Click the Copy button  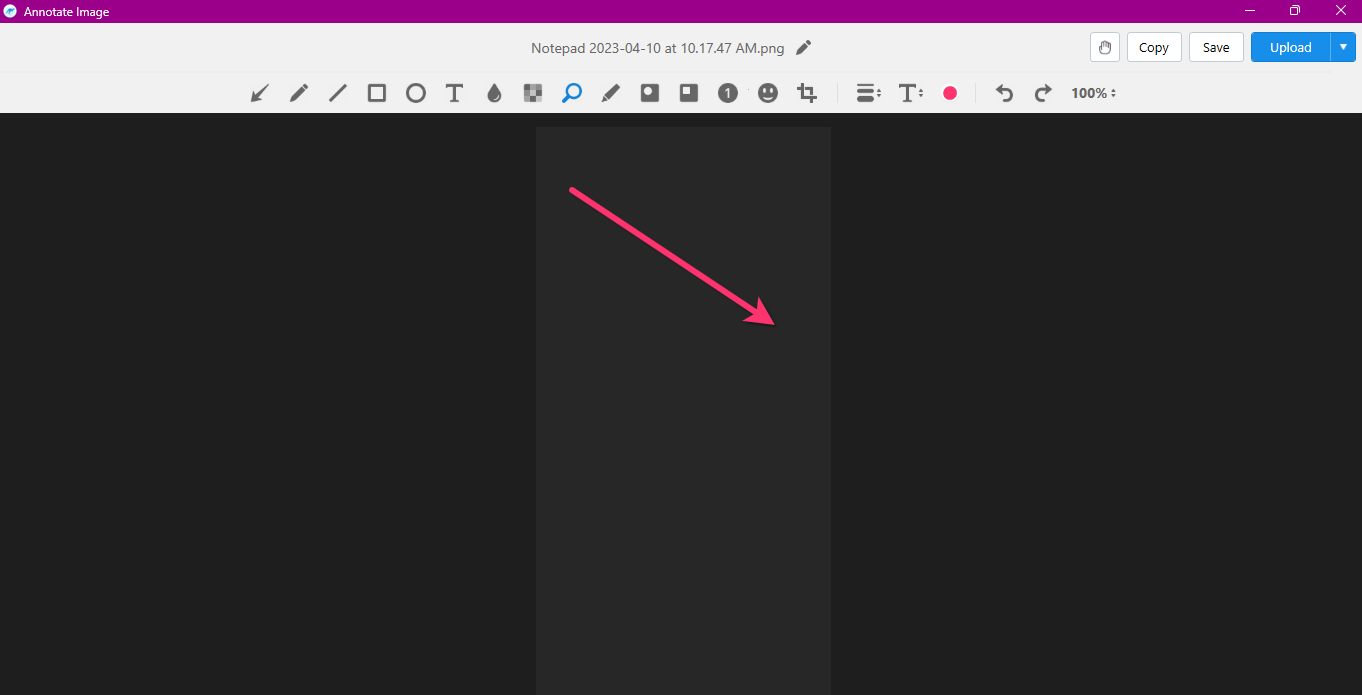(x=1154, y=47)
